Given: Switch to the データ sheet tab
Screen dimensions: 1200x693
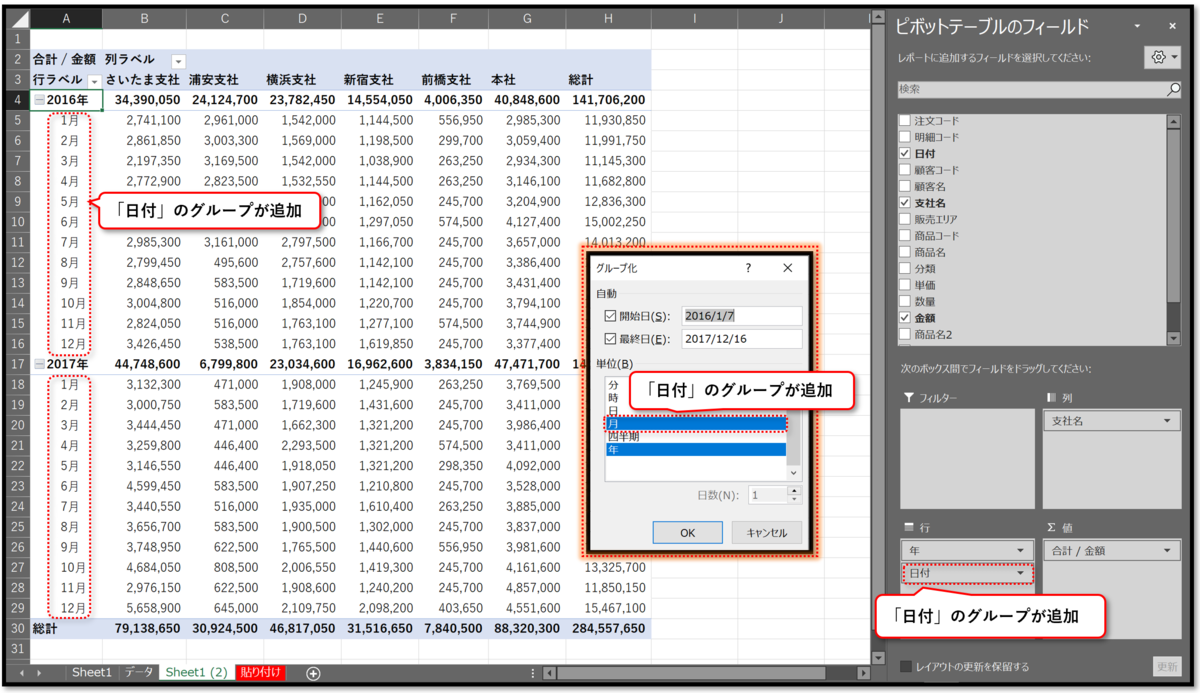Looking at the screenshot, I should click(138, 673).
